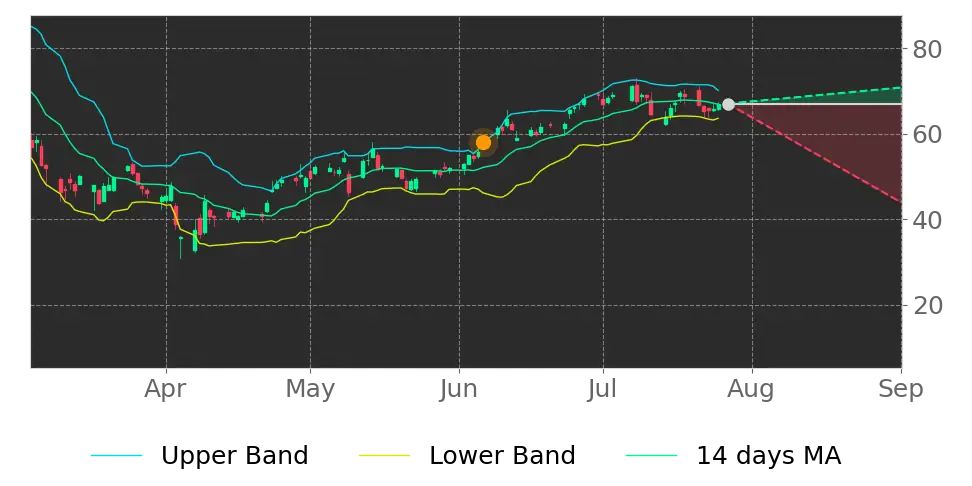Click the Upper Band legend label

pyautogui.click(x=234, y=456)
